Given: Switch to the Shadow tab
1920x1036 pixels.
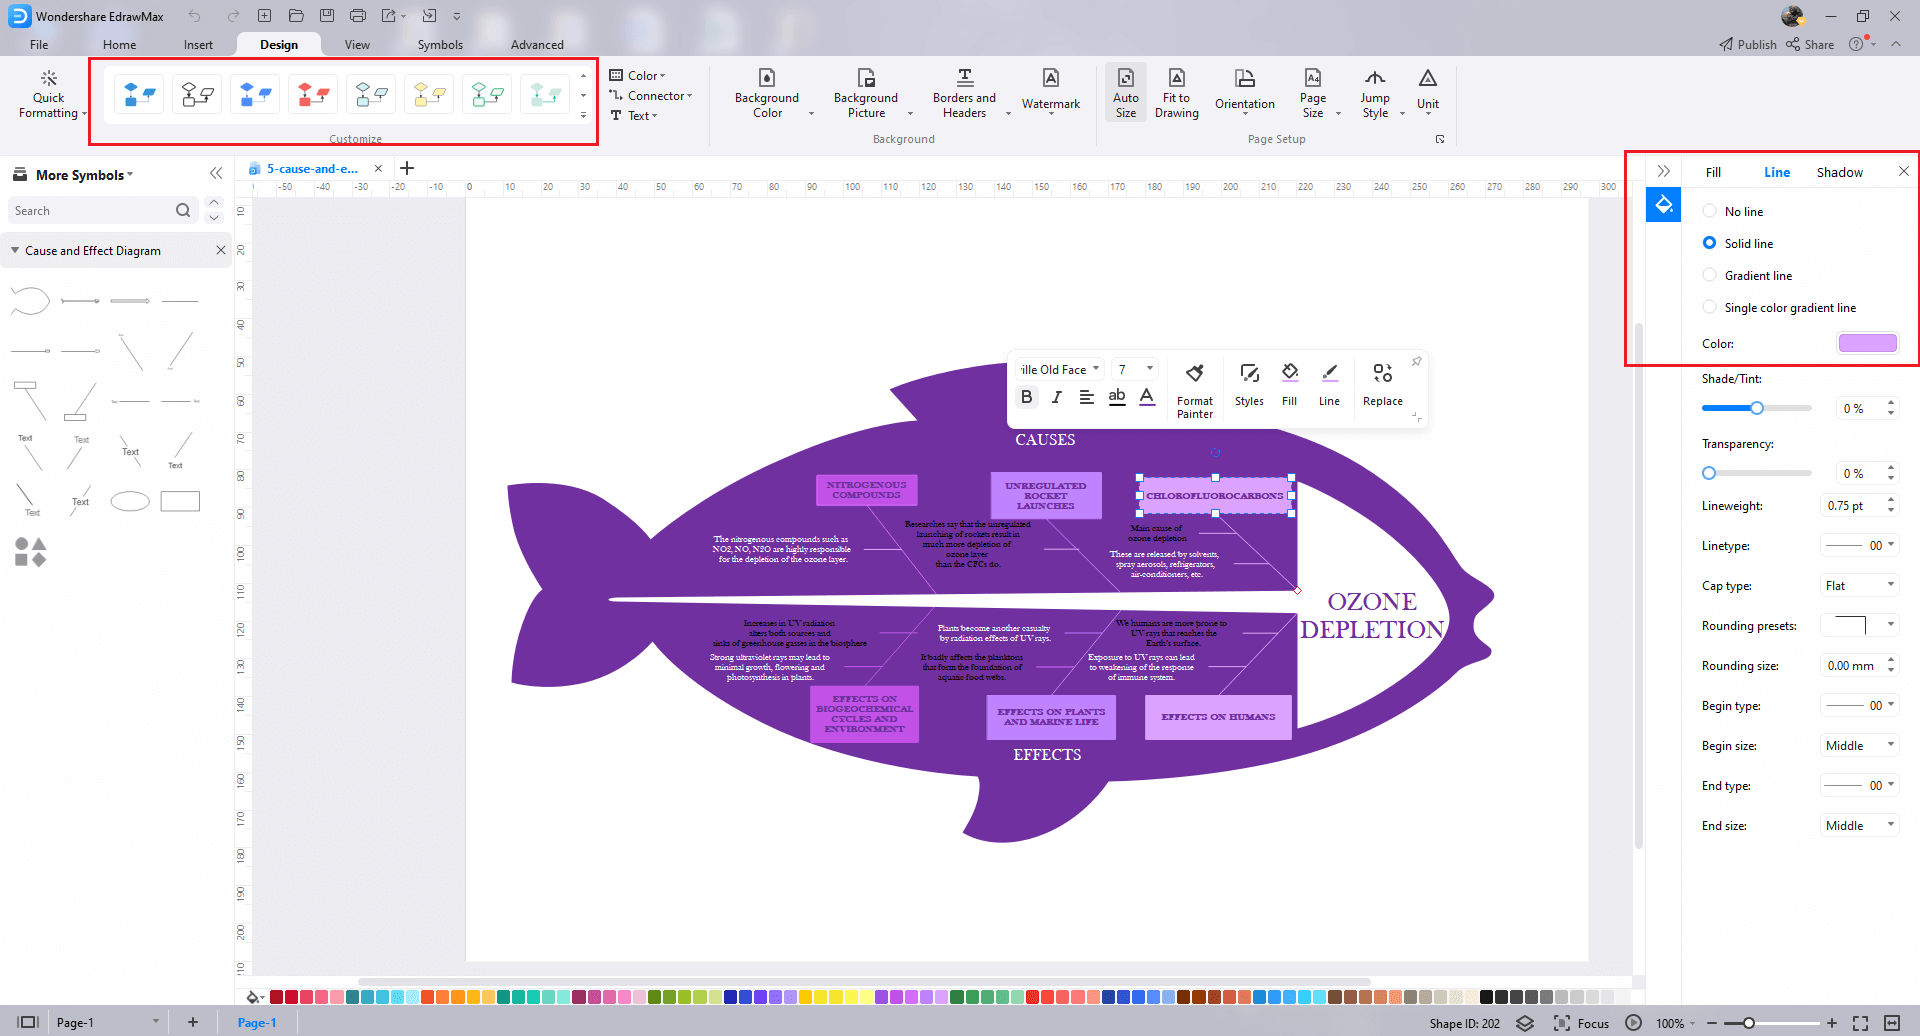Looking at the screenshot, I should pos(1839,171).
